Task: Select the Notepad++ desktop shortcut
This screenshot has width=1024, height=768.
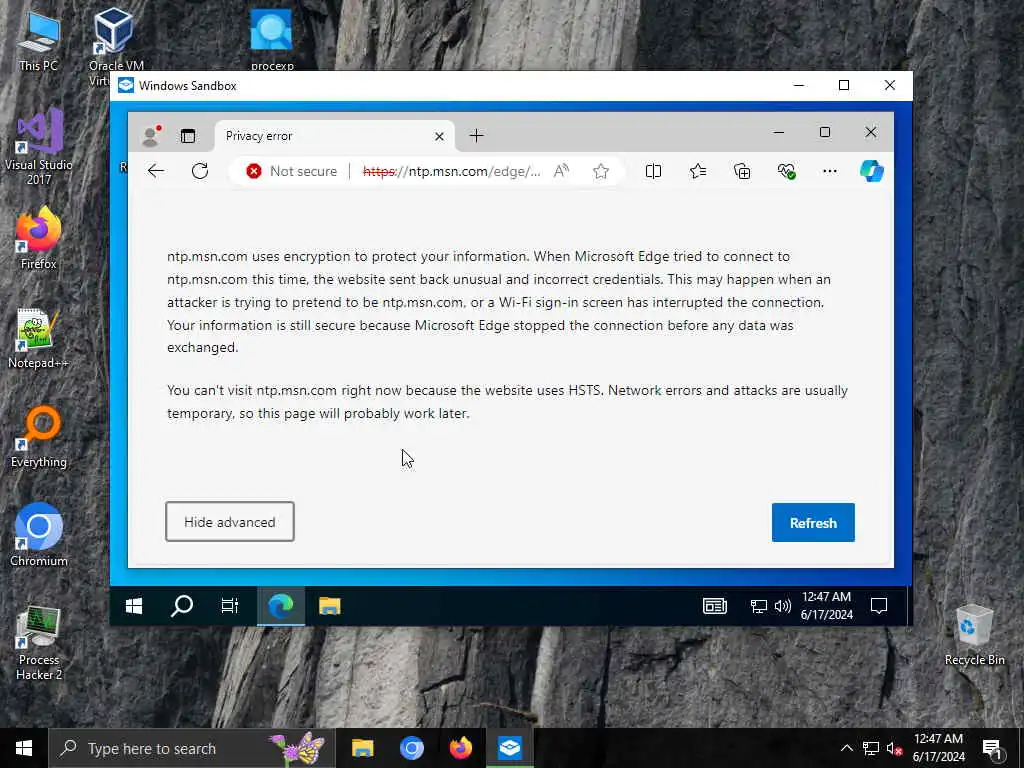Action: pos(38,338)
